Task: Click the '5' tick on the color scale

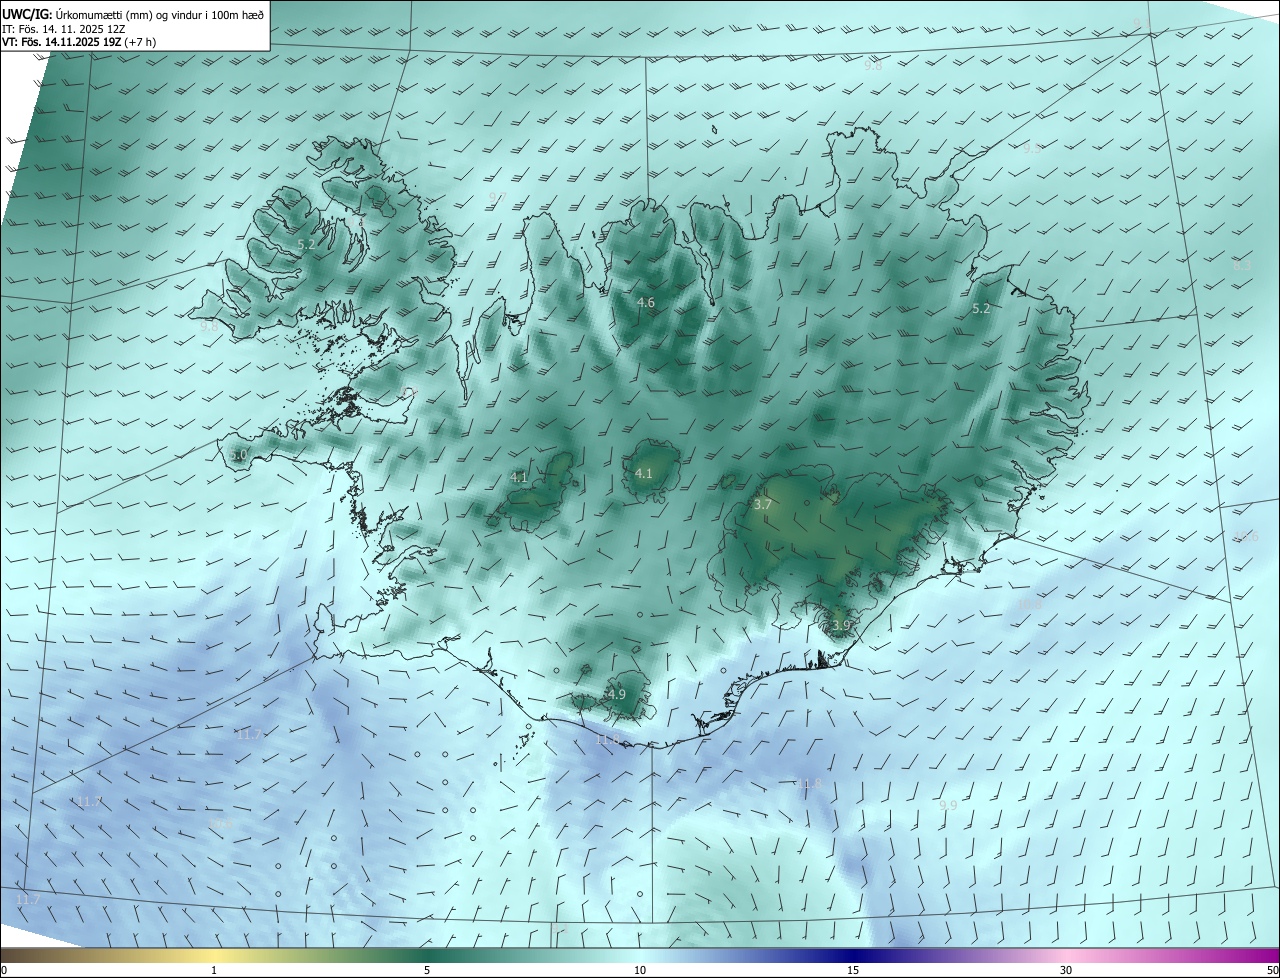Action: [427, 970]
